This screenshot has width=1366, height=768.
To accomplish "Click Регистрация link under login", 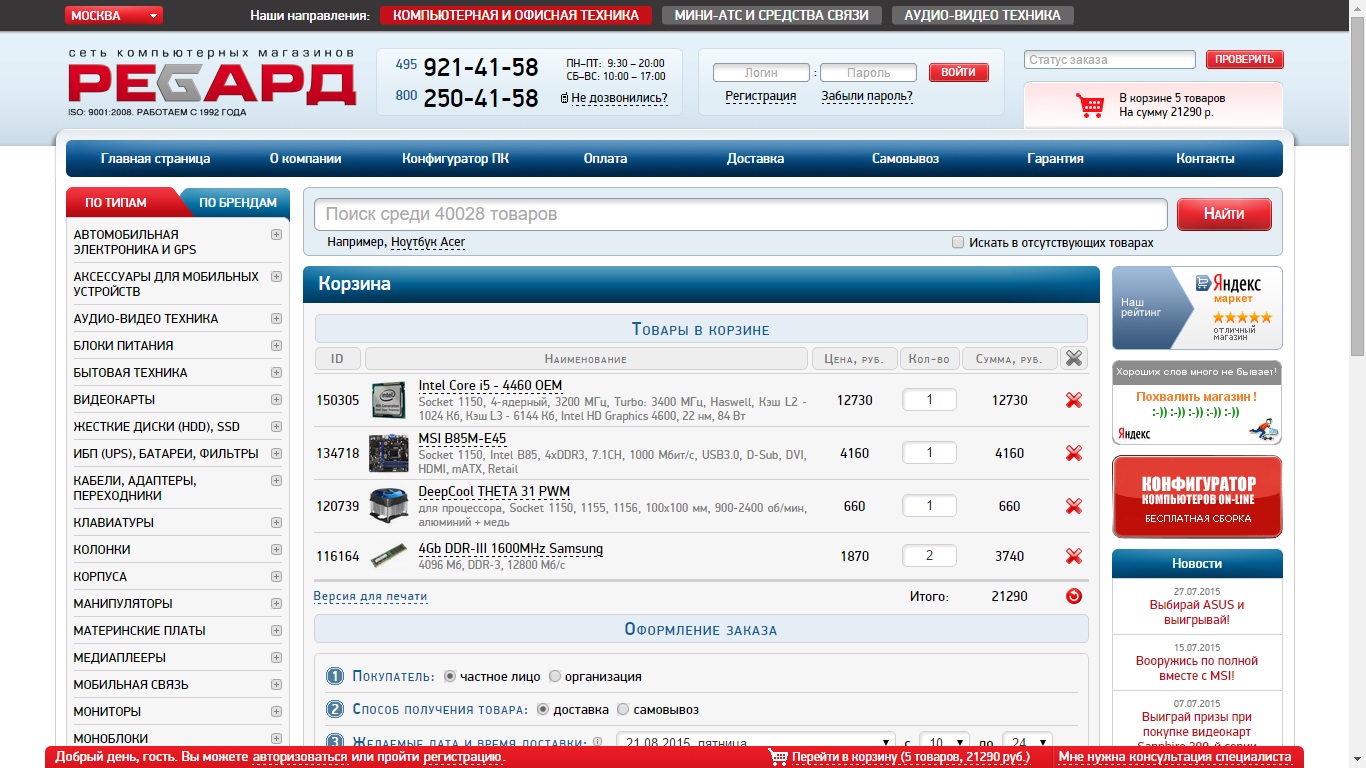I will click(x=761, y=96).
